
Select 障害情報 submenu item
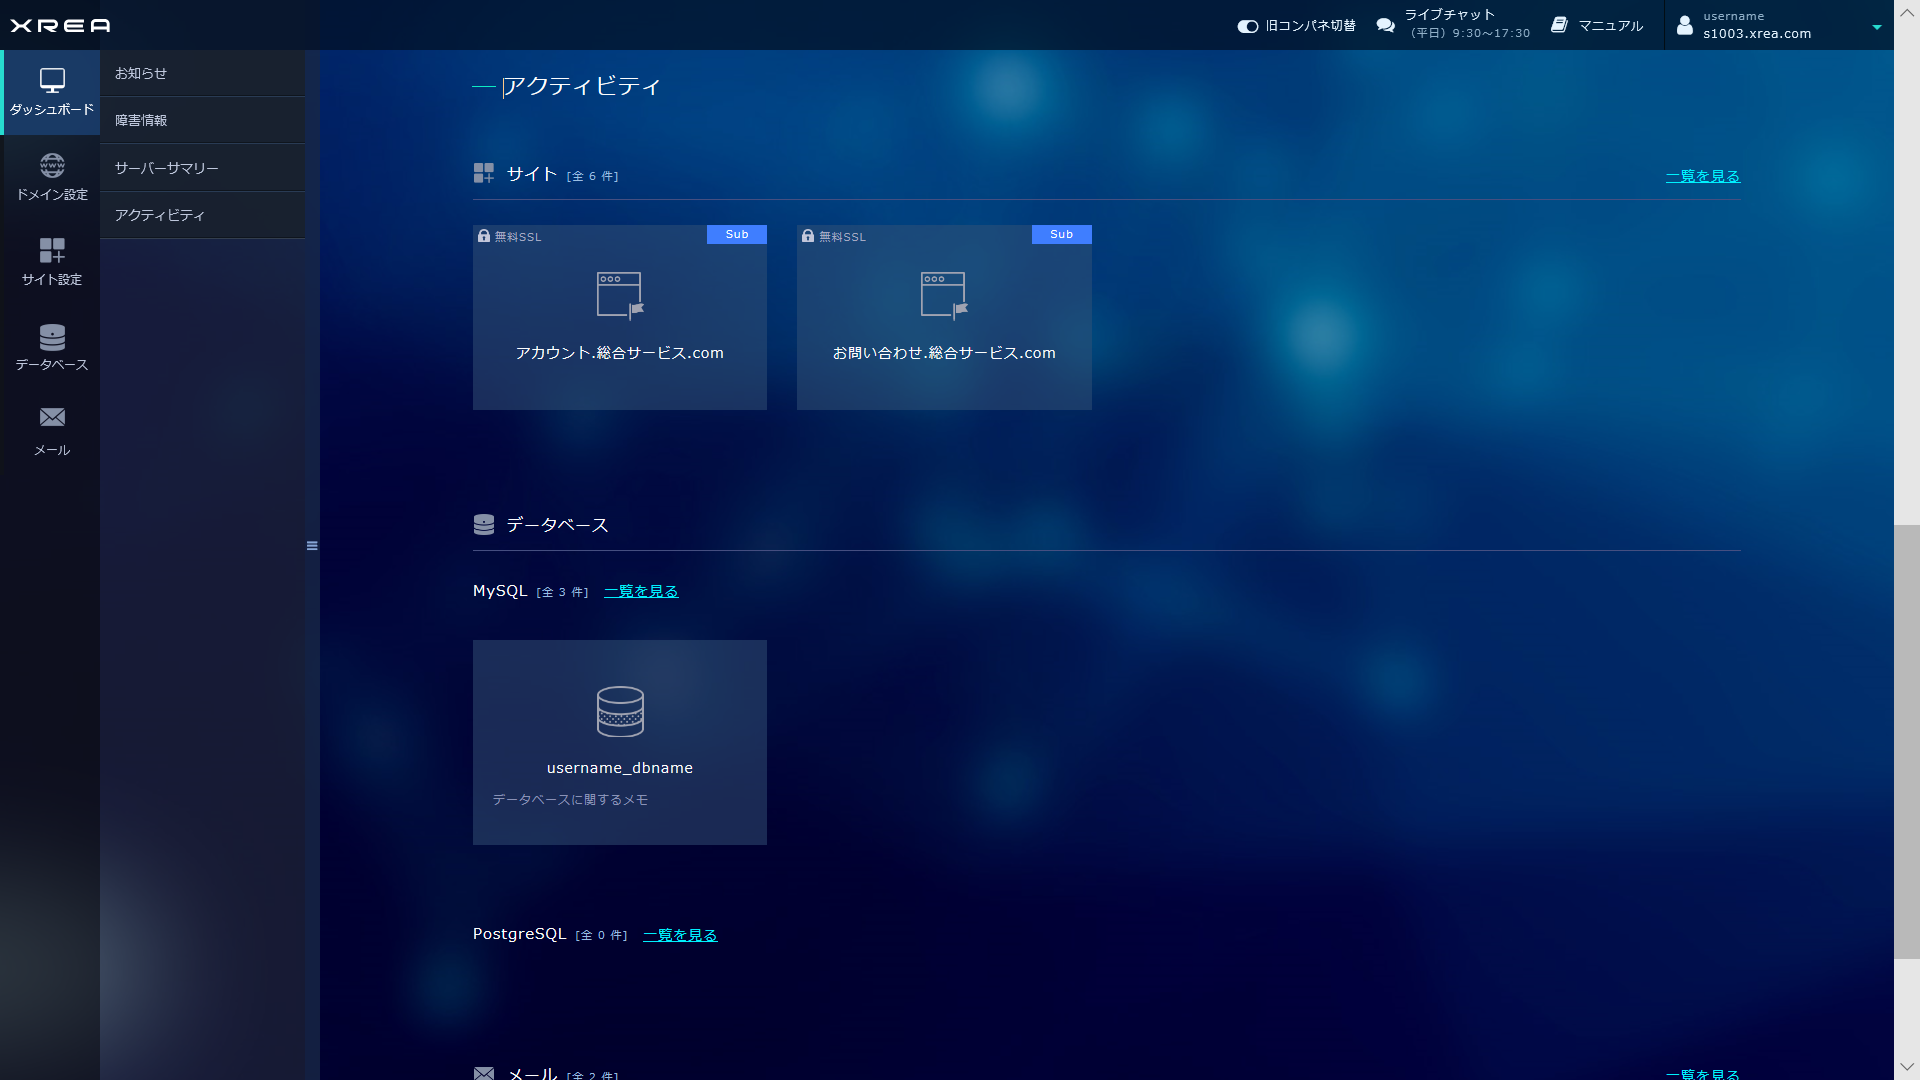tap(141, 121)
